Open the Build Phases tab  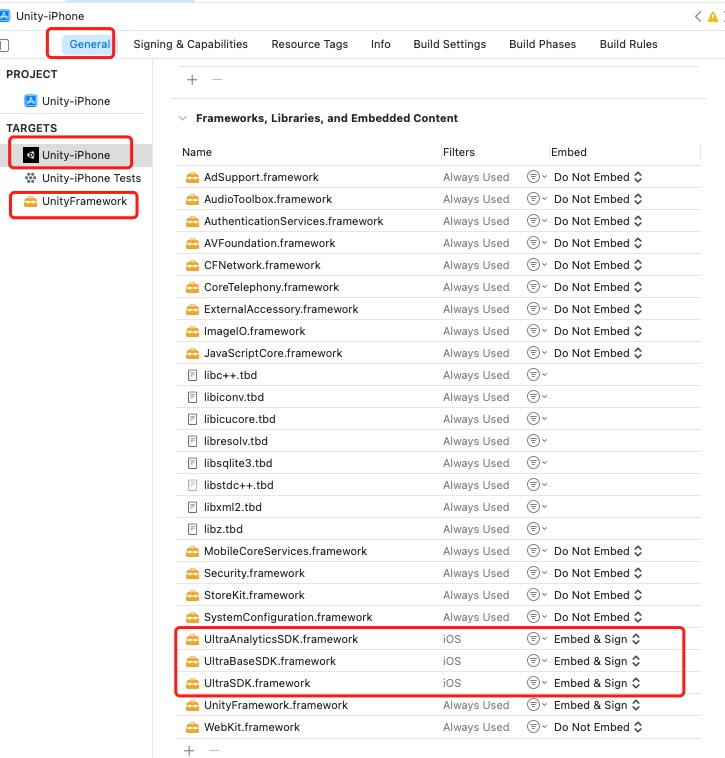pyautogui.click(x=542, y=44)
